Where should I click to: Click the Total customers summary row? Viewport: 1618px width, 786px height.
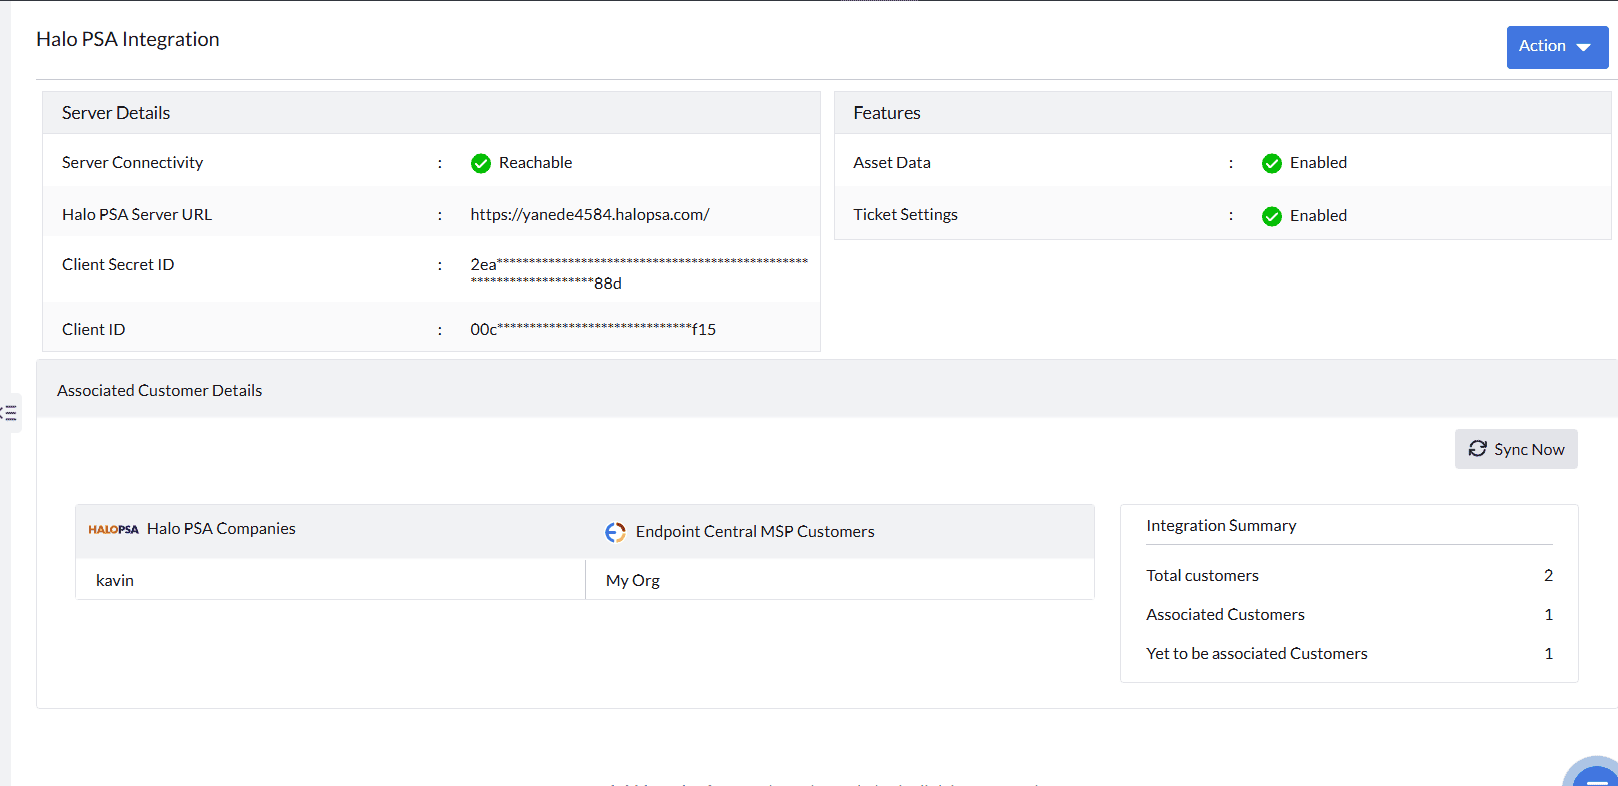1202,576
